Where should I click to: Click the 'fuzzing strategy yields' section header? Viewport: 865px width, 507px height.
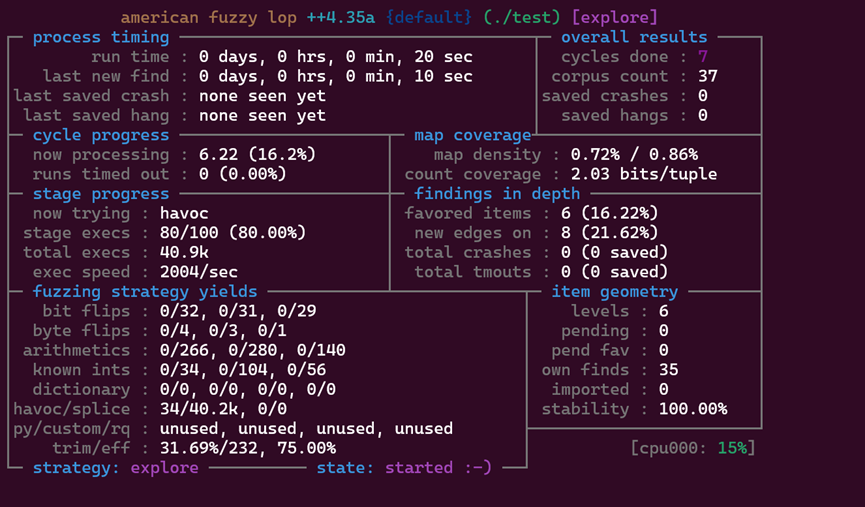tap(145, 291)
